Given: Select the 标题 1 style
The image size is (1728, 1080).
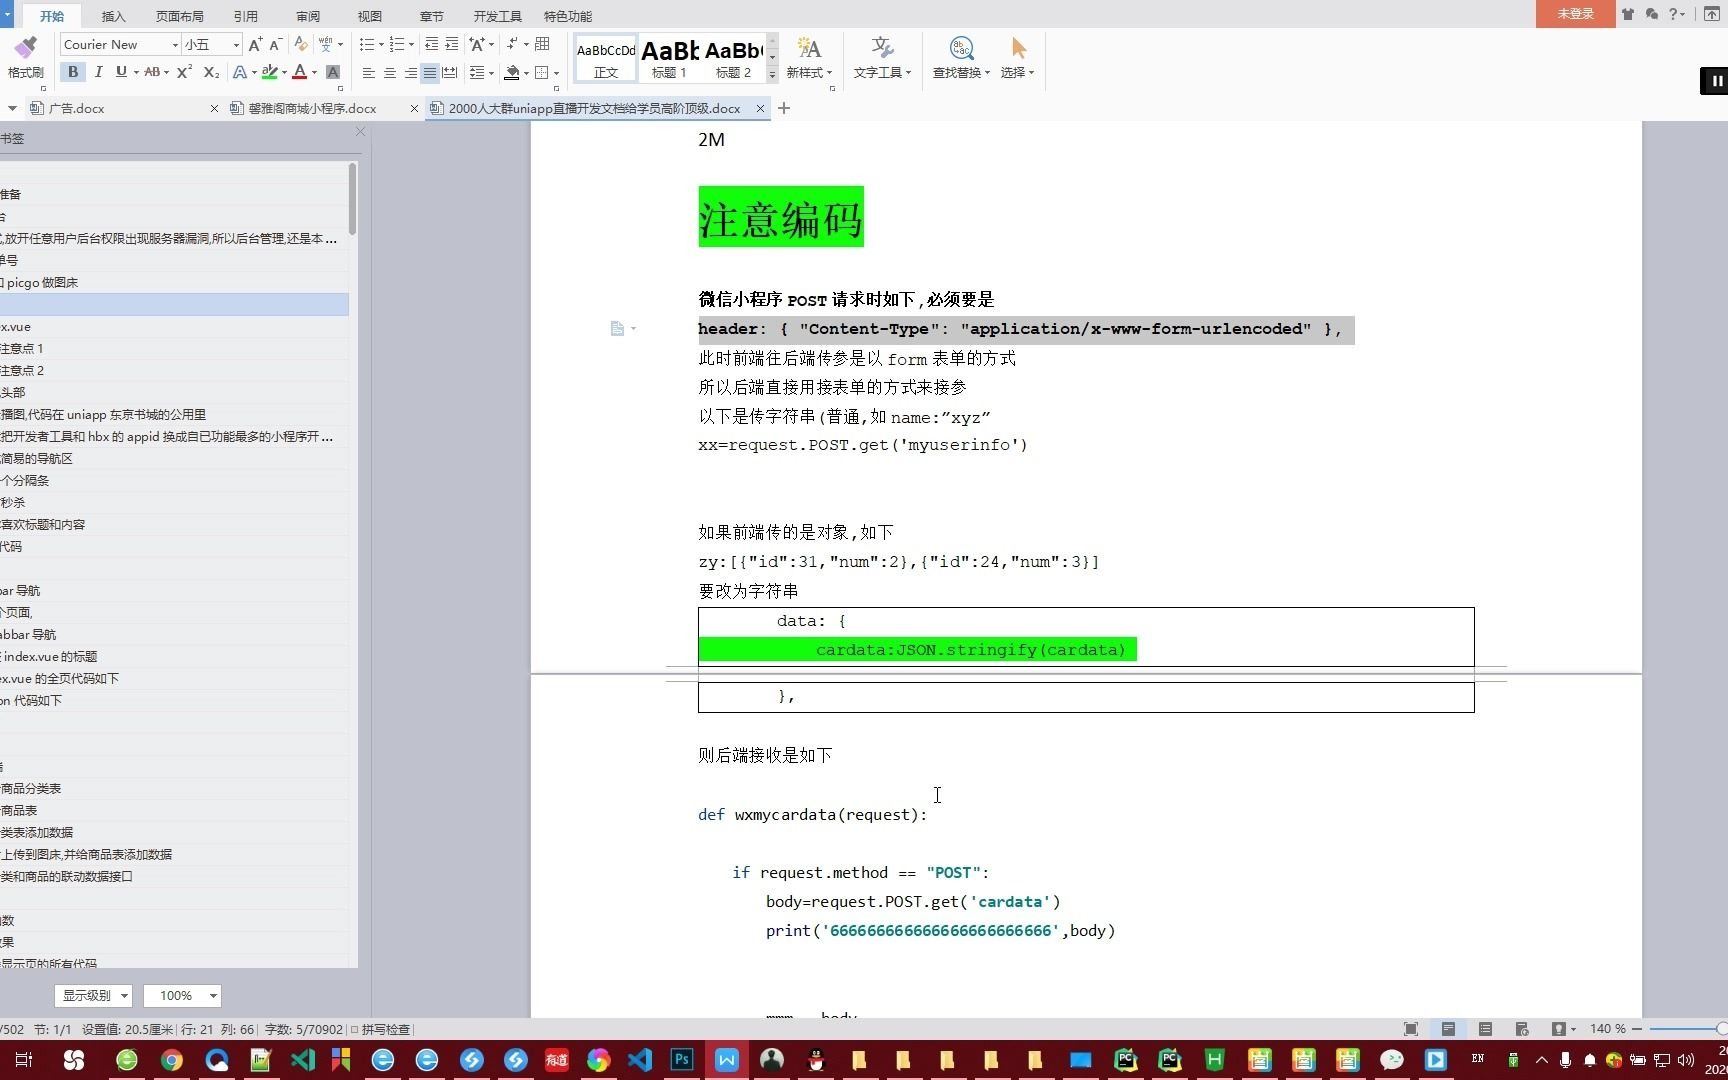Looking at the screenshot, I should [x=669, y=58].
